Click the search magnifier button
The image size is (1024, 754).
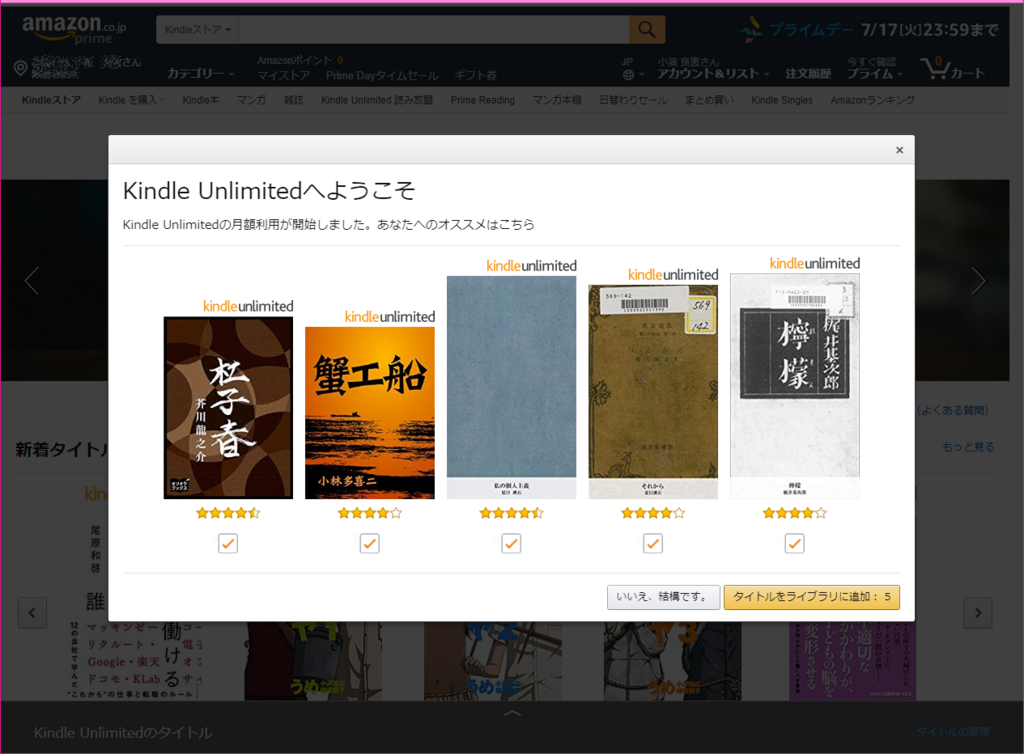tap(647, 29)
